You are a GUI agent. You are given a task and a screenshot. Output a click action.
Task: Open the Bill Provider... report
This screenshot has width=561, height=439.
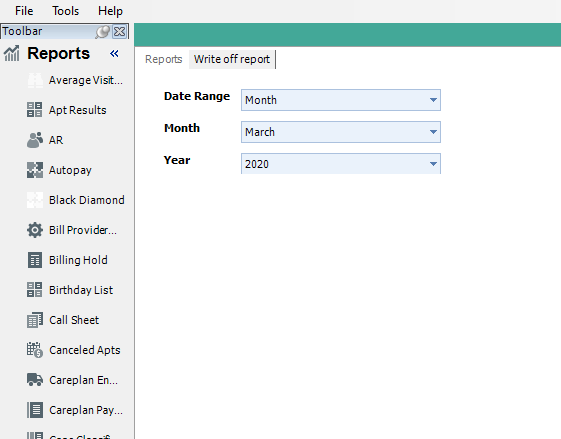pyautogui.click(x=83, y=230)
